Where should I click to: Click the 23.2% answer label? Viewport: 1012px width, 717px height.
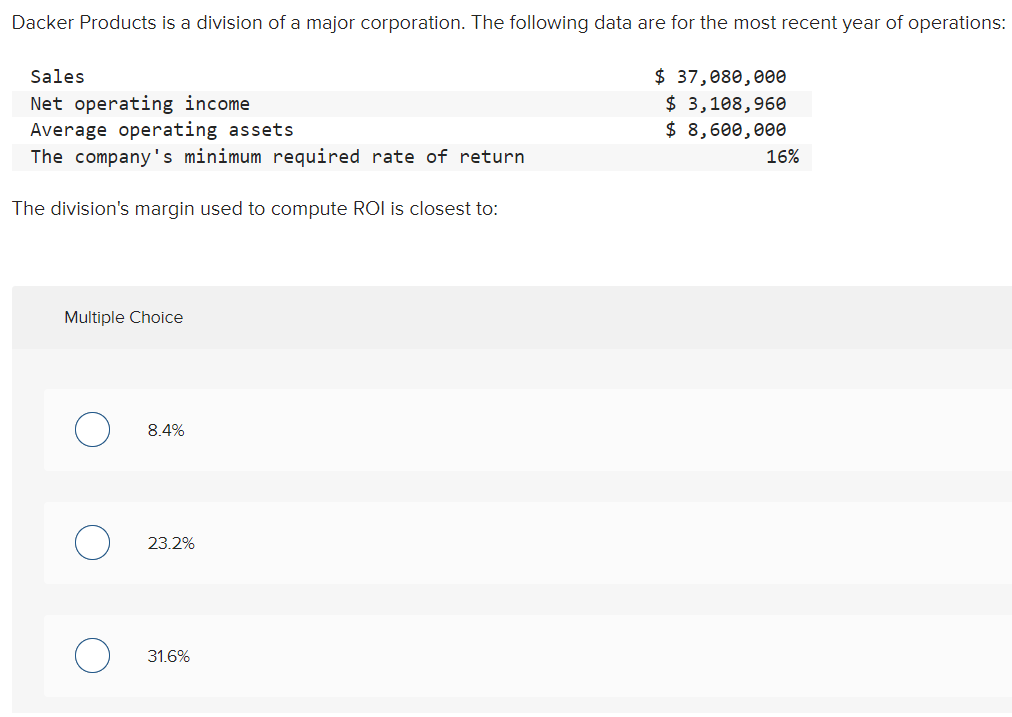coord(170,543)
